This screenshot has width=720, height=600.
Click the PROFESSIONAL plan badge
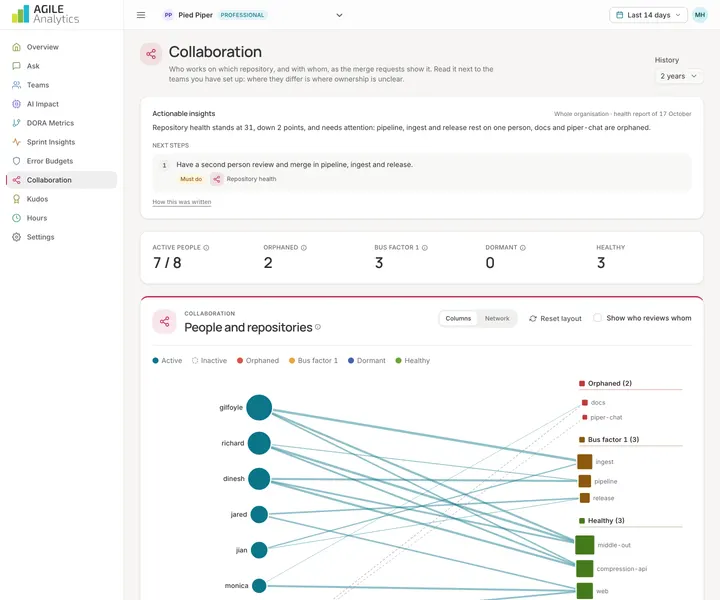pyautogui.click(x=242, y=15)
